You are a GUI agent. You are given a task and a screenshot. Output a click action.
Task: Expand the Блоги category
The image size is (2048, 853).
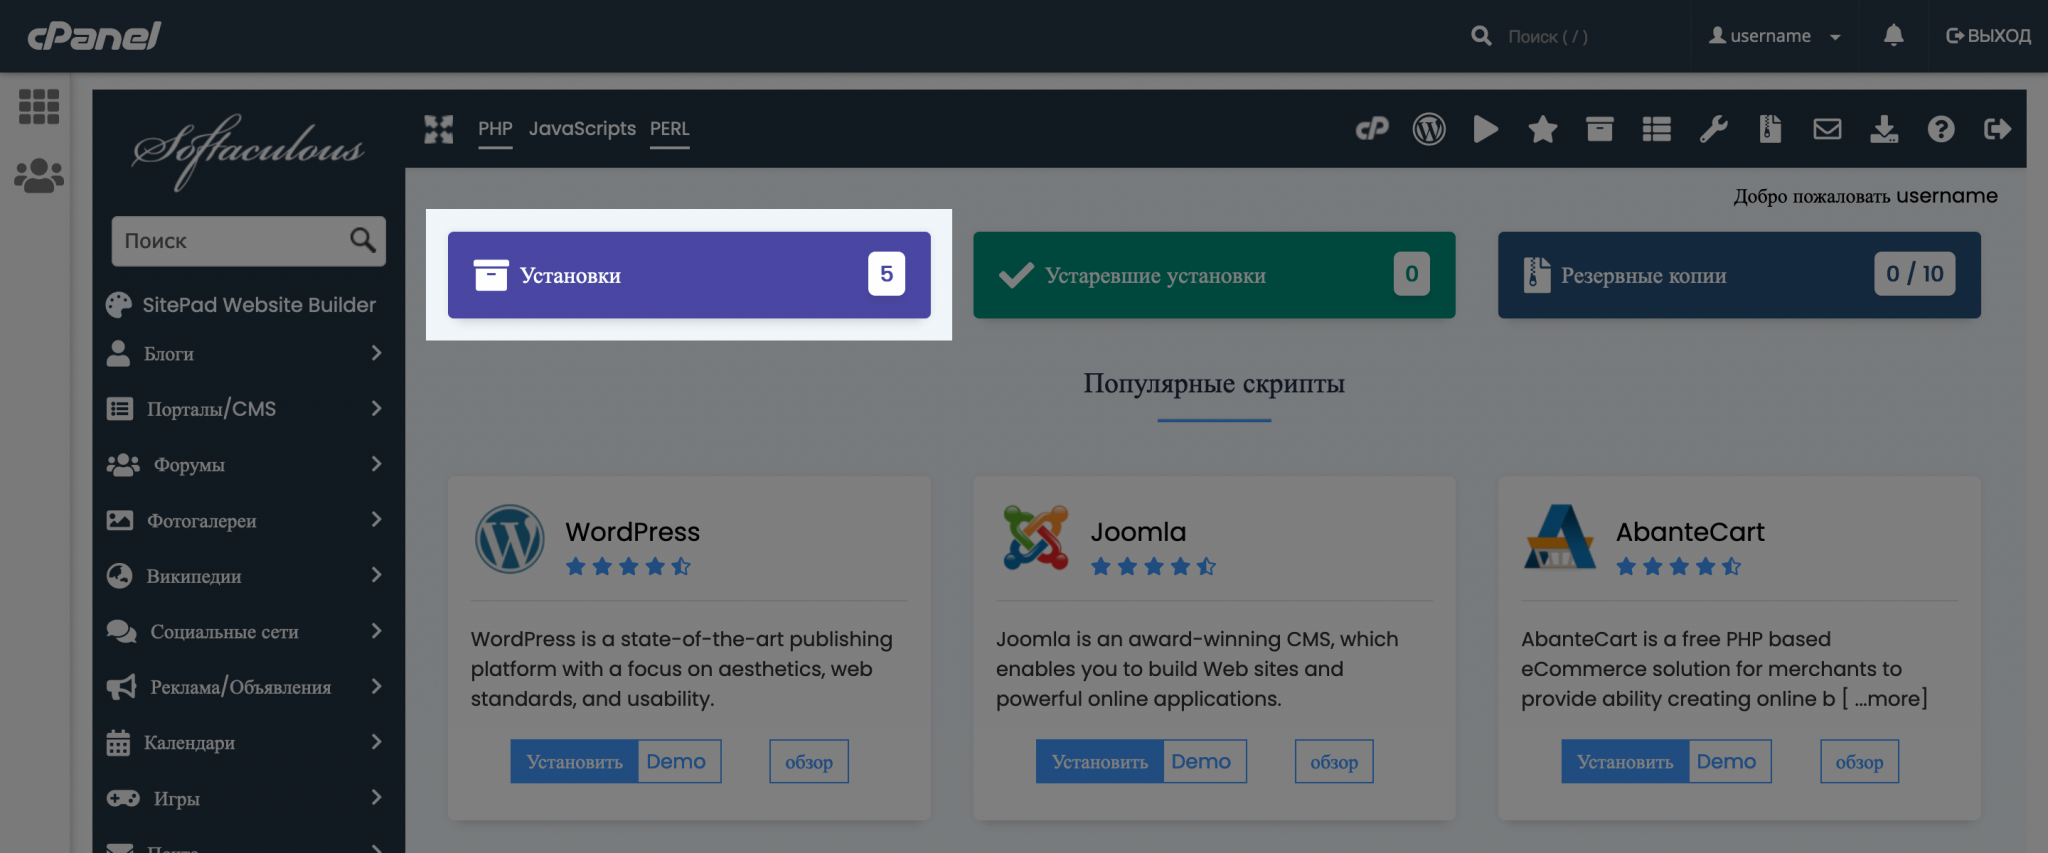[x=245, y=353]
